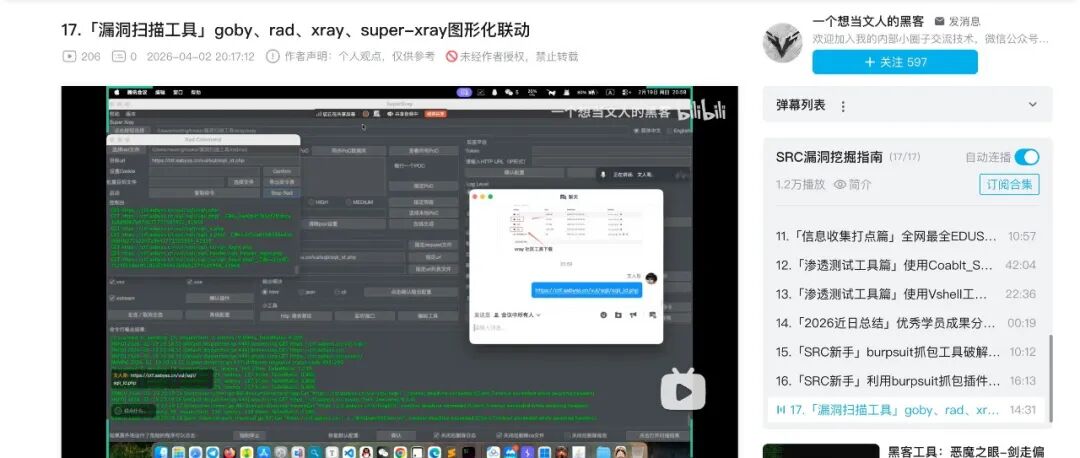Image resolution: width=1080 pixels, height=458 pixels.
Task: Follow uploader with 关注 597 button
Action: tap(895, 62)
